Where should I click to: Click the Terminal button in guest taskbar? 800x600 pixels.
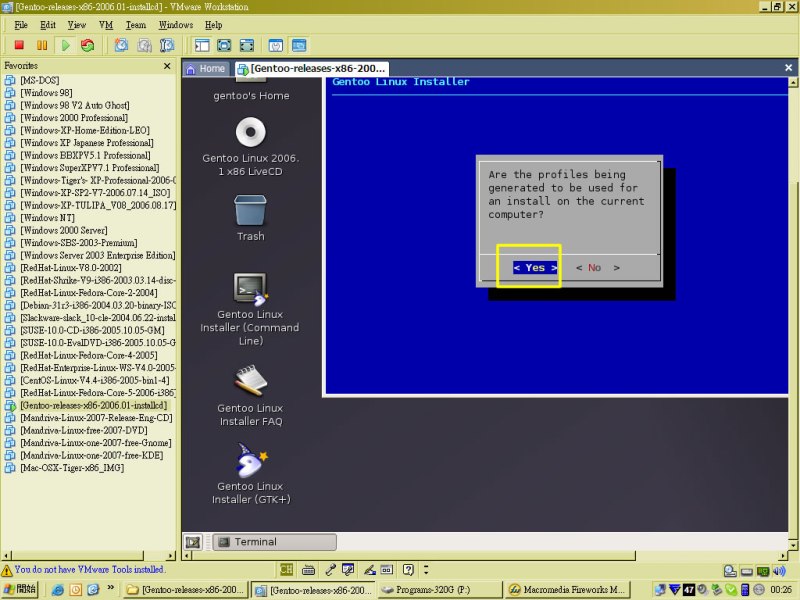point(254,542)
